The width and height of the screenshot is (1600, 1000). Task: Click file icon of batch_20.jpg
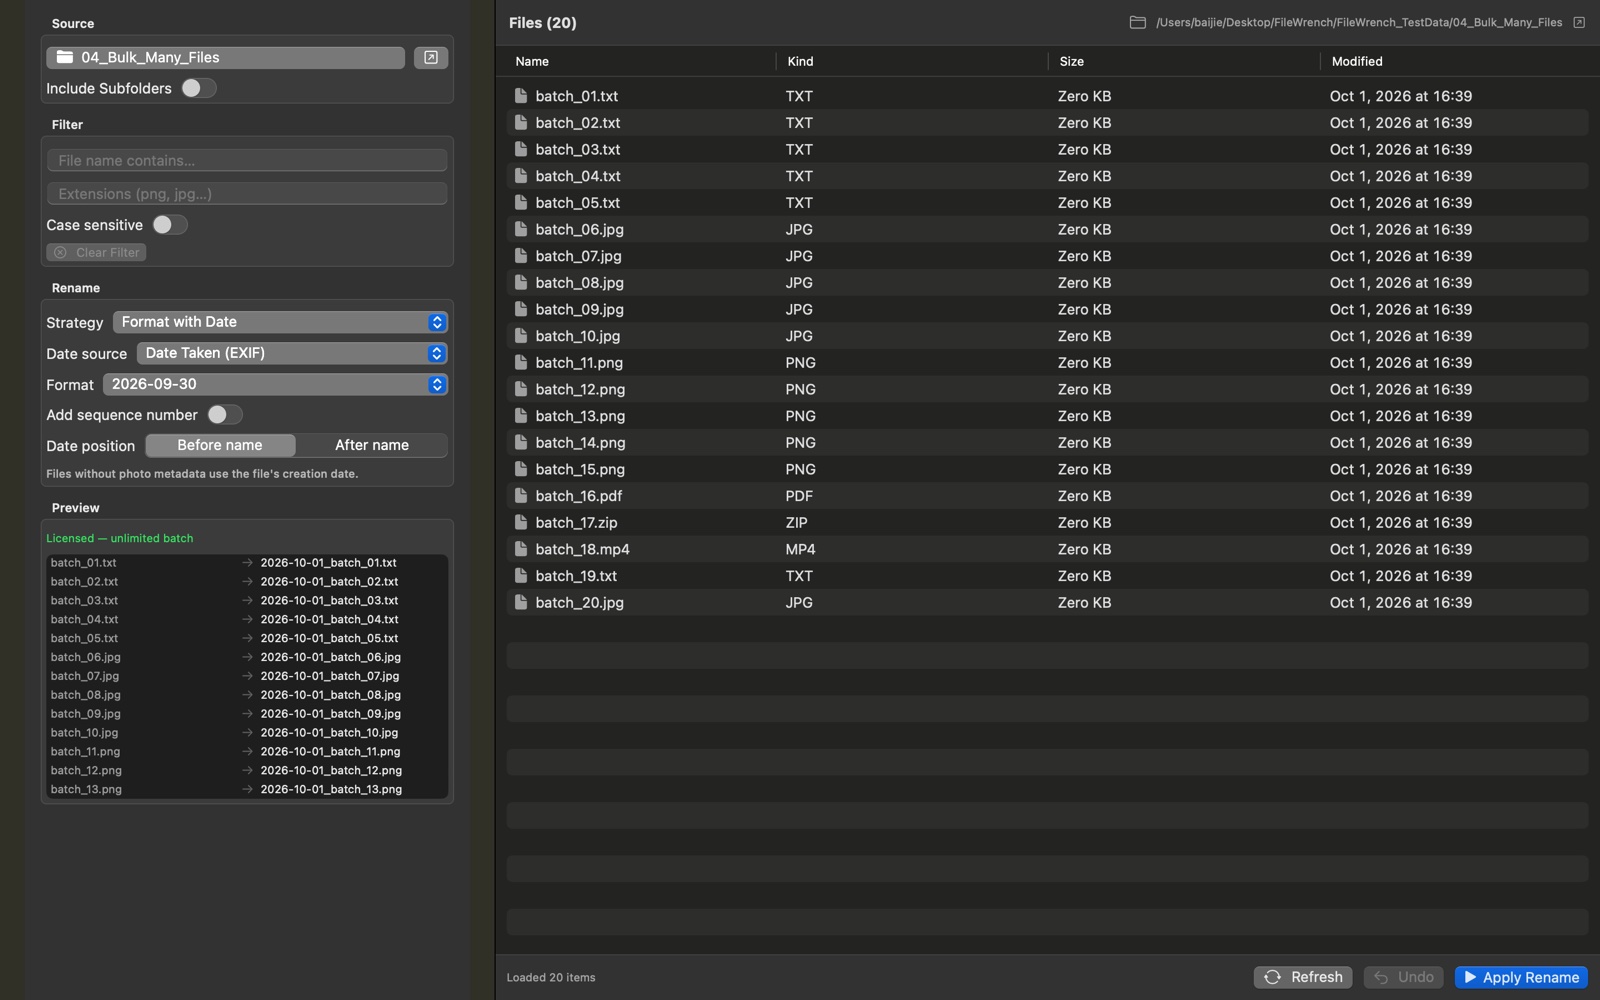click(x=520, y=602)
